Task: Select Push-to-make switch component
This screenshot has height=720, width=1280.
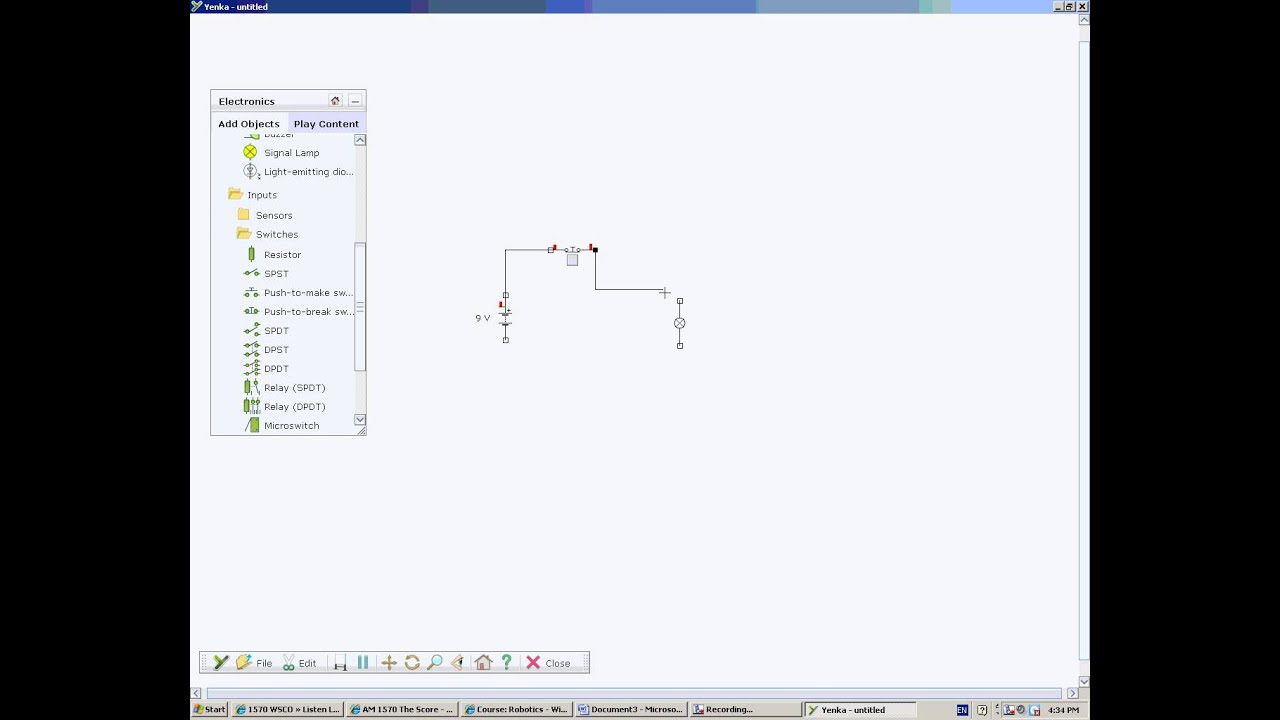Action: coord(298,293)
